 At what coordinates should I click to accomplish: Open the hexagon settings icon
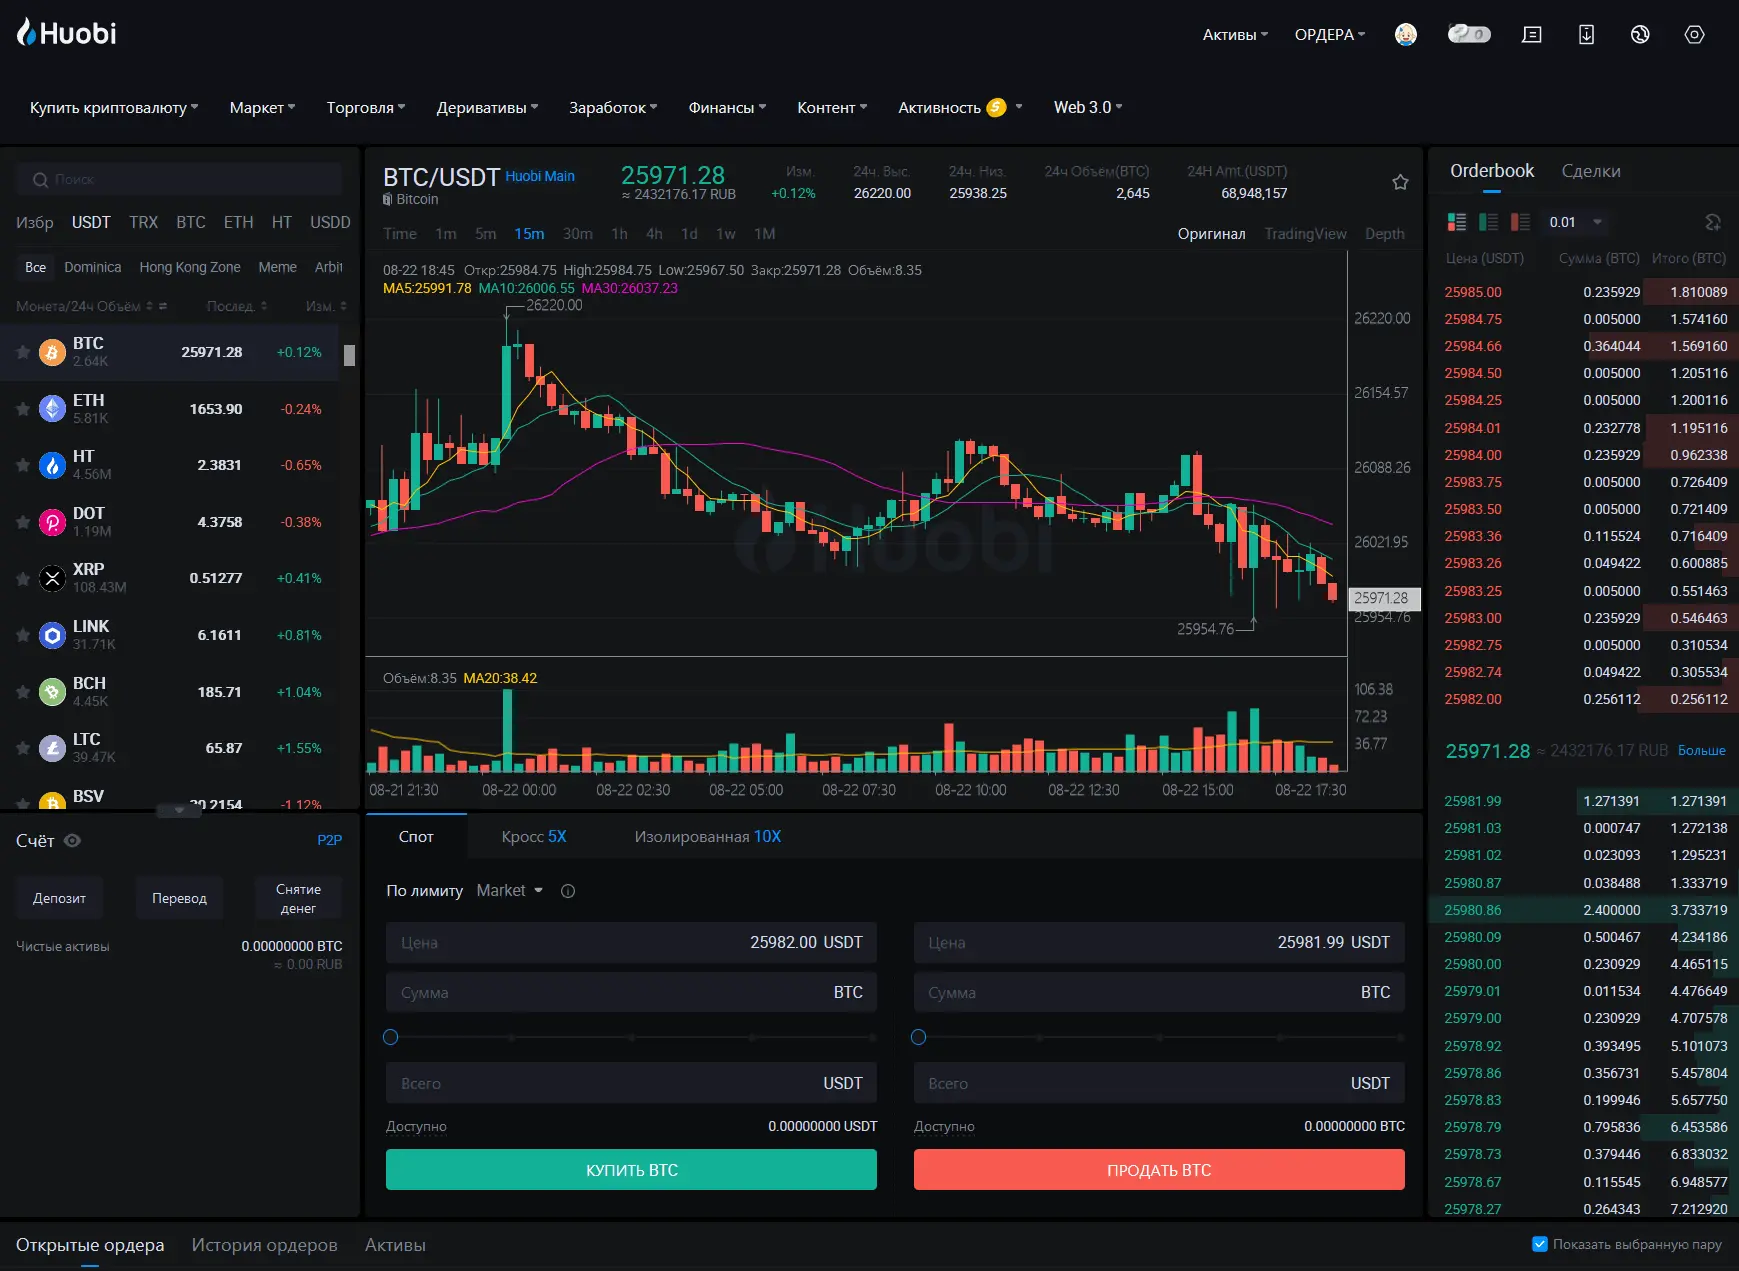point(1694,35)
